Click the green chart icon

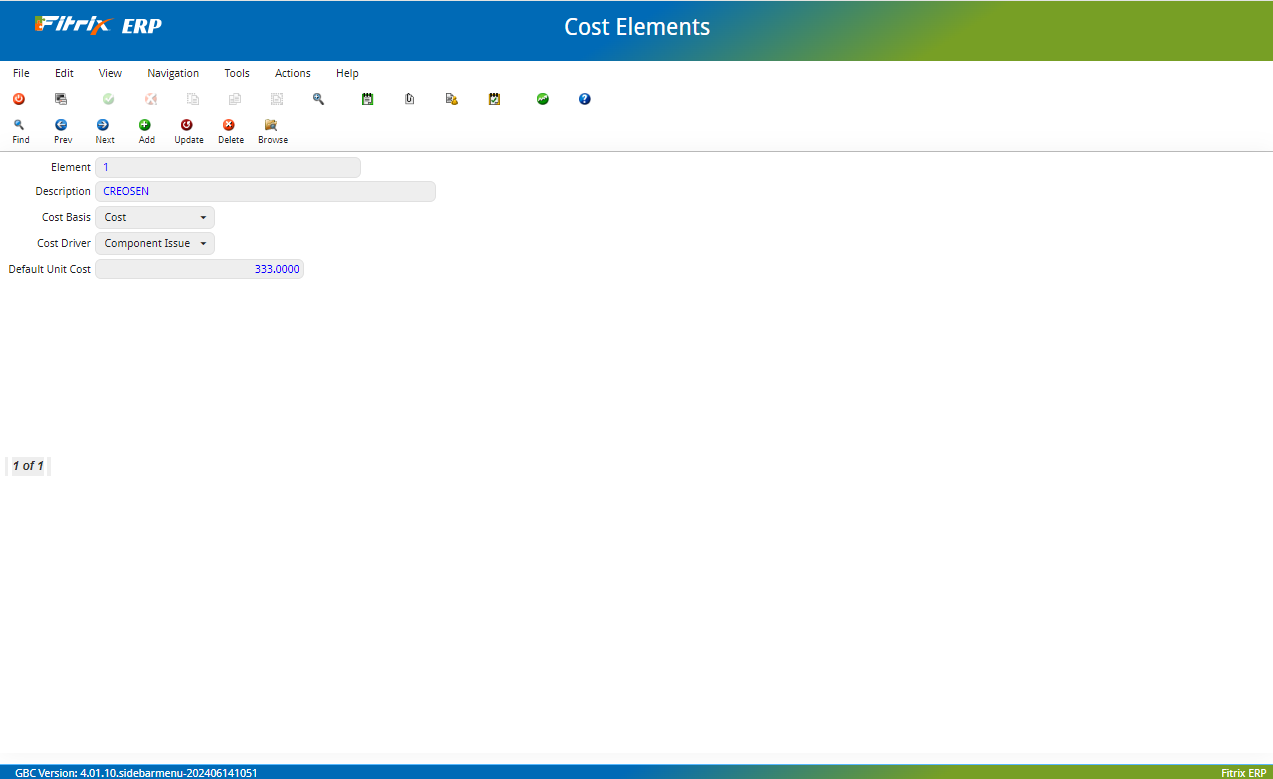[x=543, y=99]
